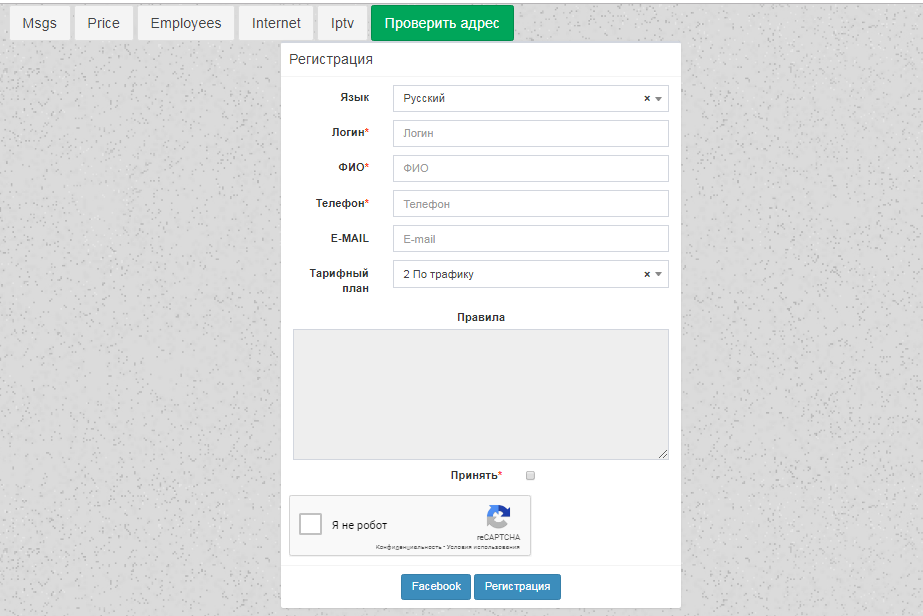
Task: Click the reCAPTCHA logo icon
Action: coord(498,518)
